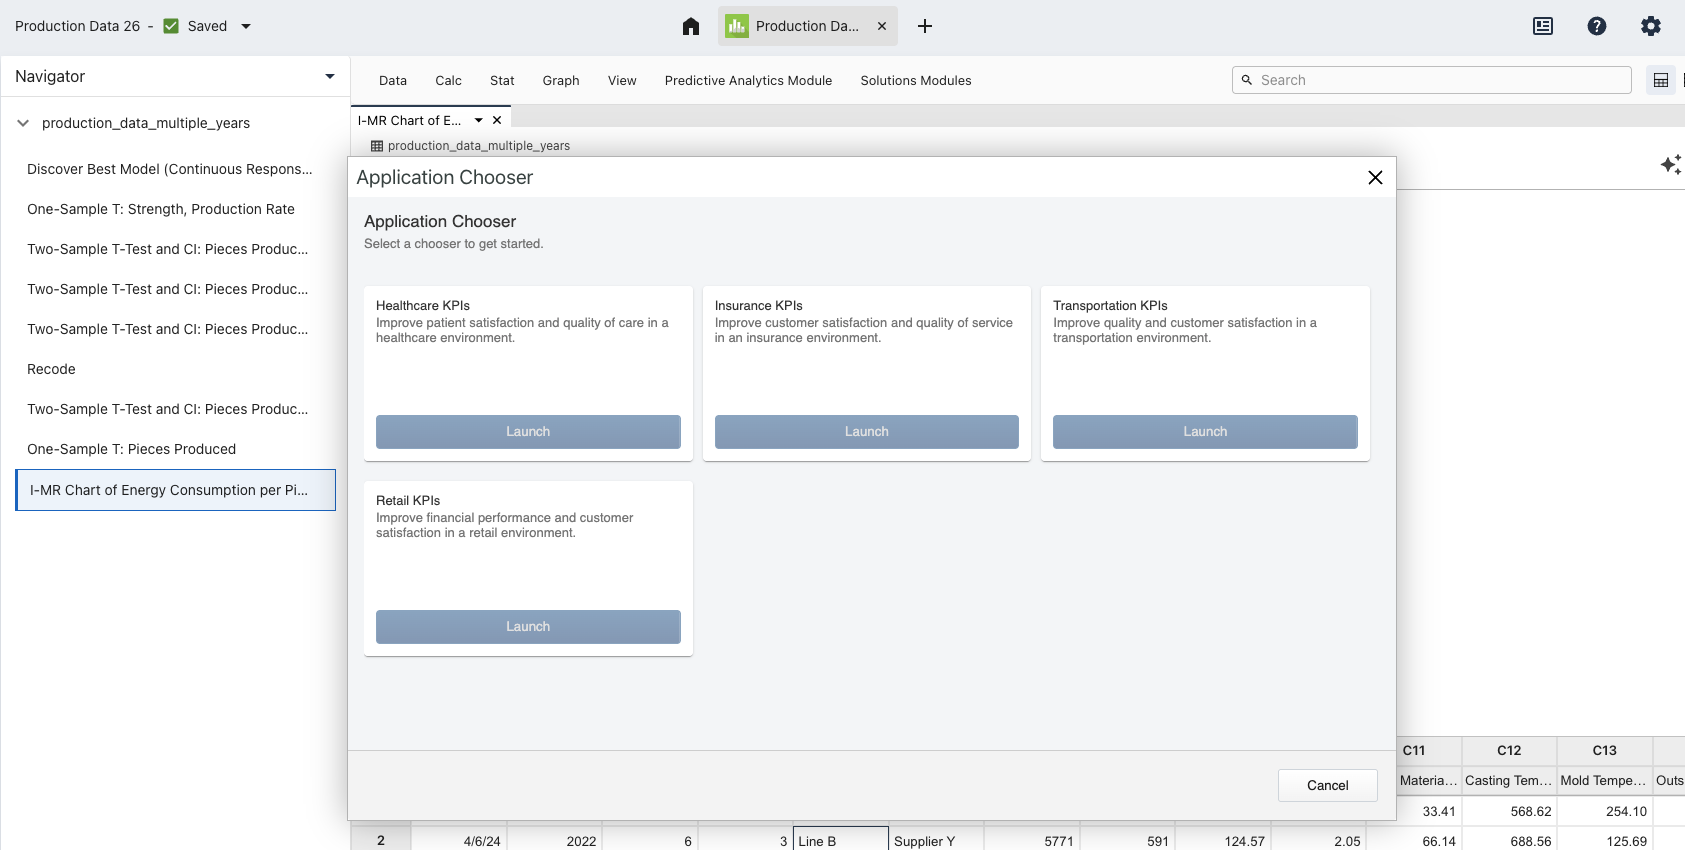Select the C13 column header

pos(1604,750)
